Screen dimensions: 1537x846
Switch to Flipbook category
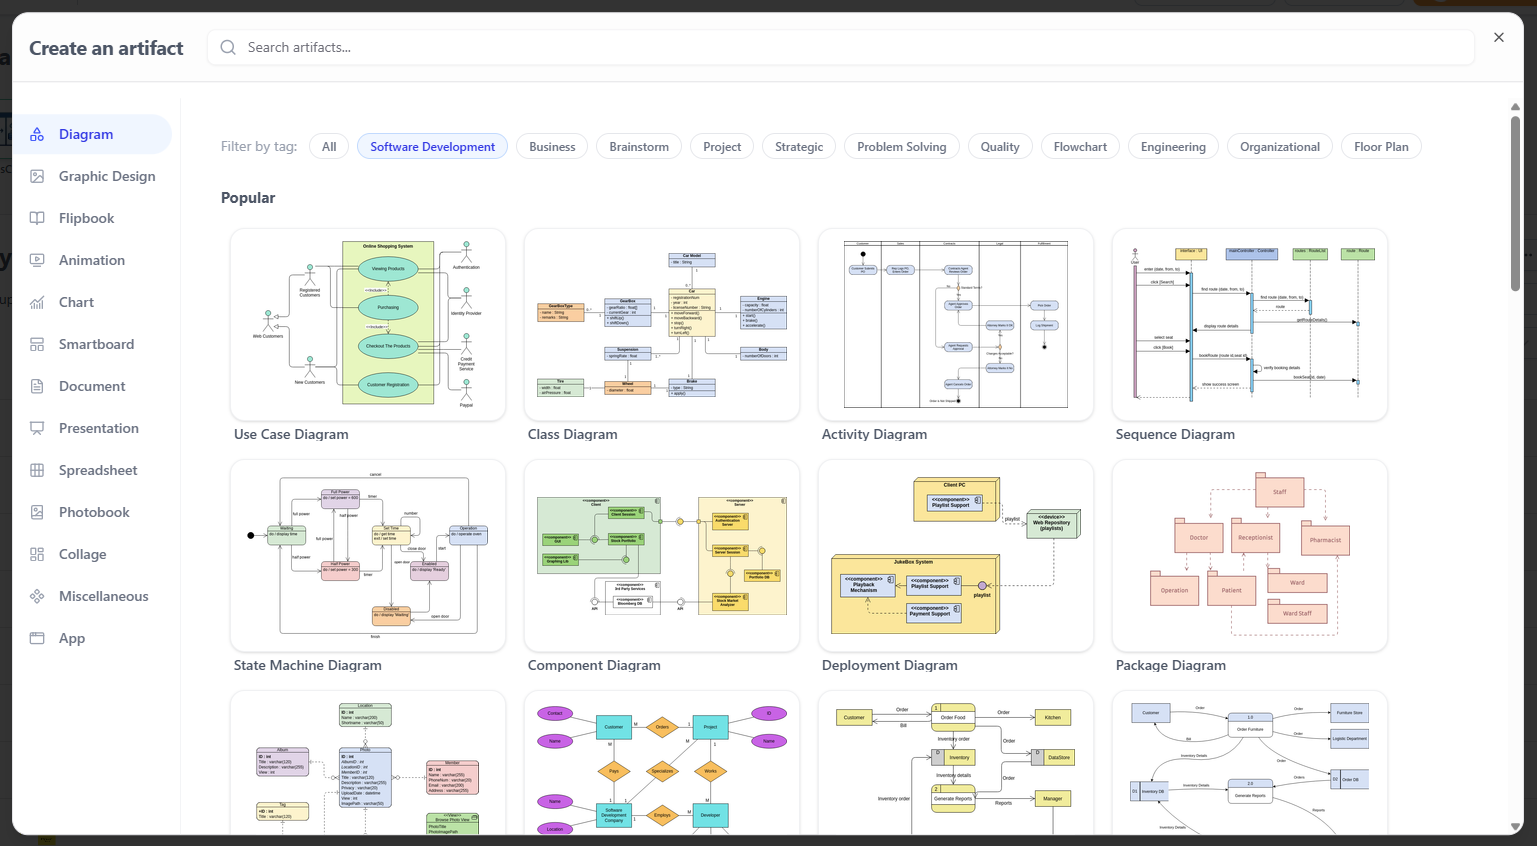(x=93, y=218)
